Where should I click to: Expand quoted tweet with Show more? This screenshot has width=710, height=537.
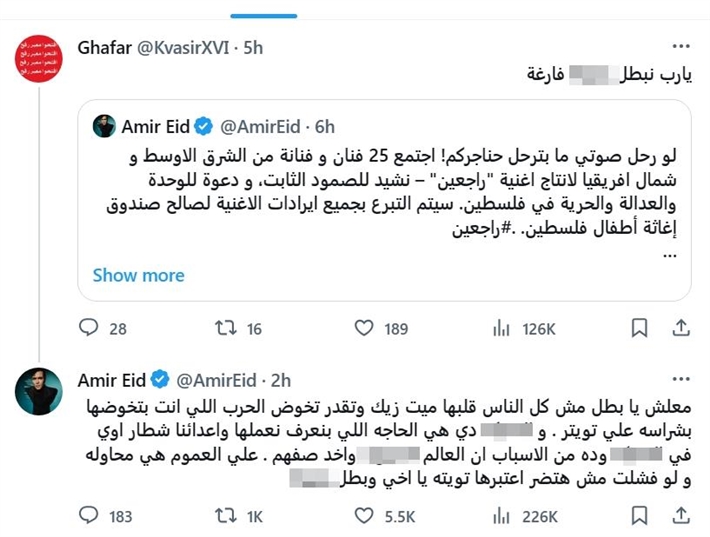[138, 275]
